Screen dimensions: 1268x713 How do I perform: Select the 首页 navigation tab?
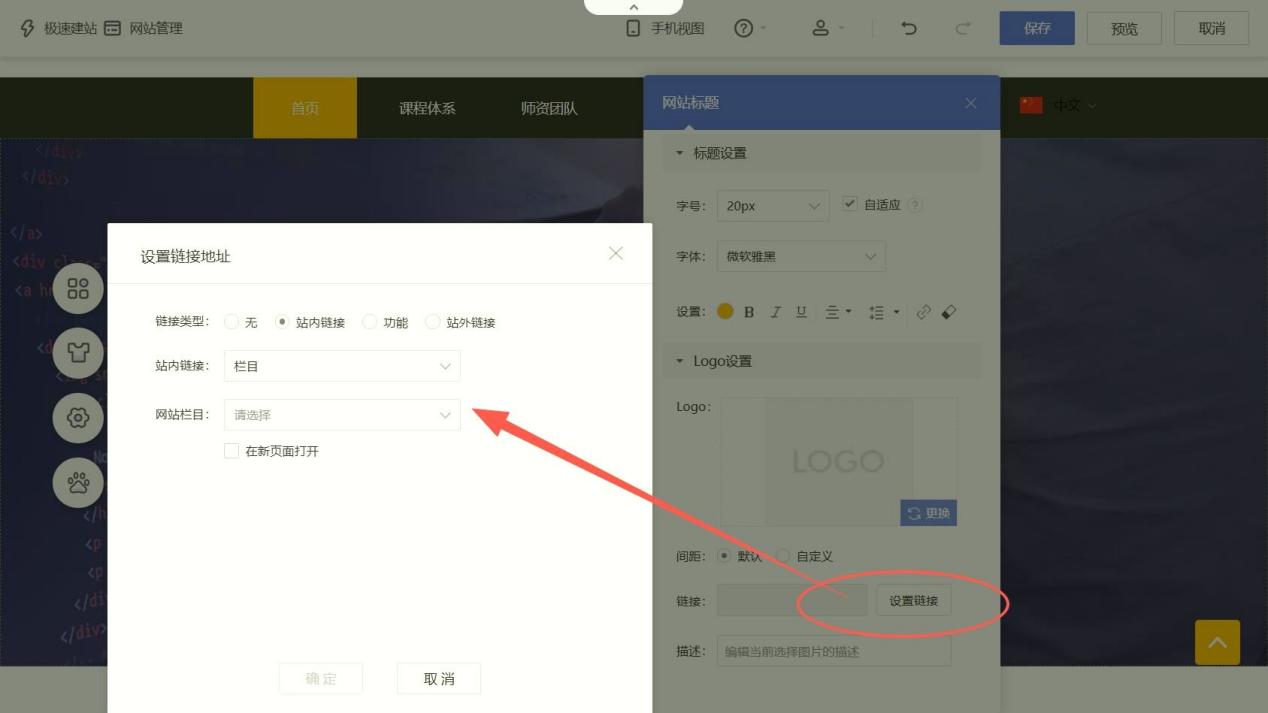point(305,108)
